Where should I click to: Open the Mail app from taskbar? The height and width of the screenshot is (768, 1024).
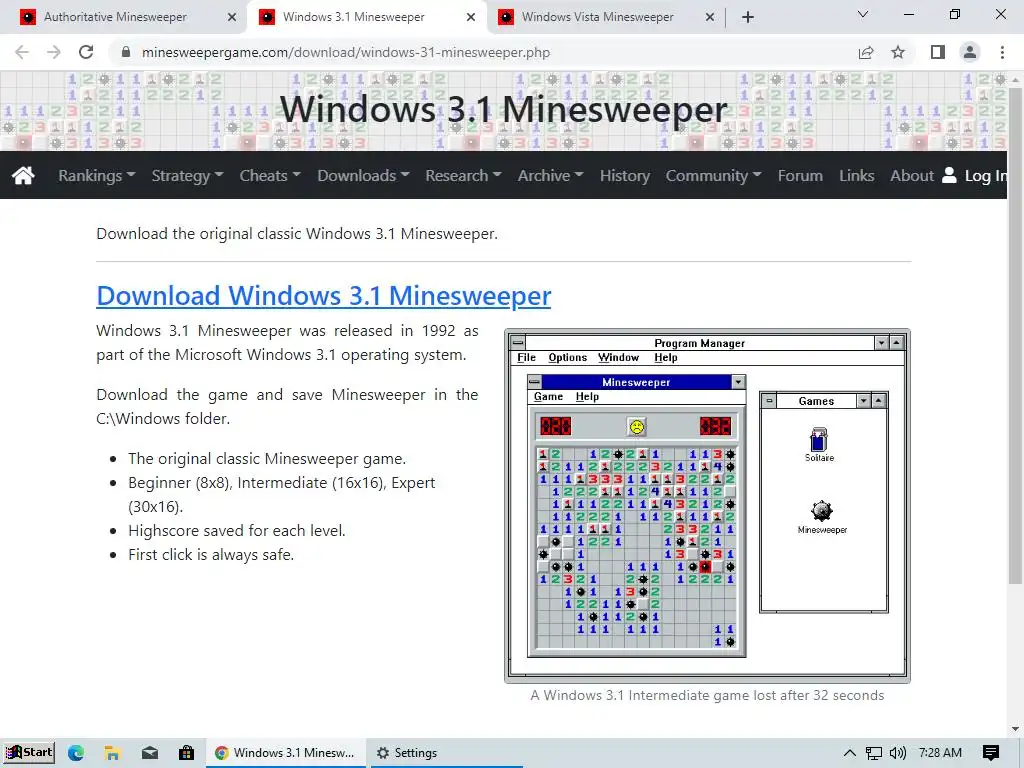pyautogui.click(x=150, y=752)
